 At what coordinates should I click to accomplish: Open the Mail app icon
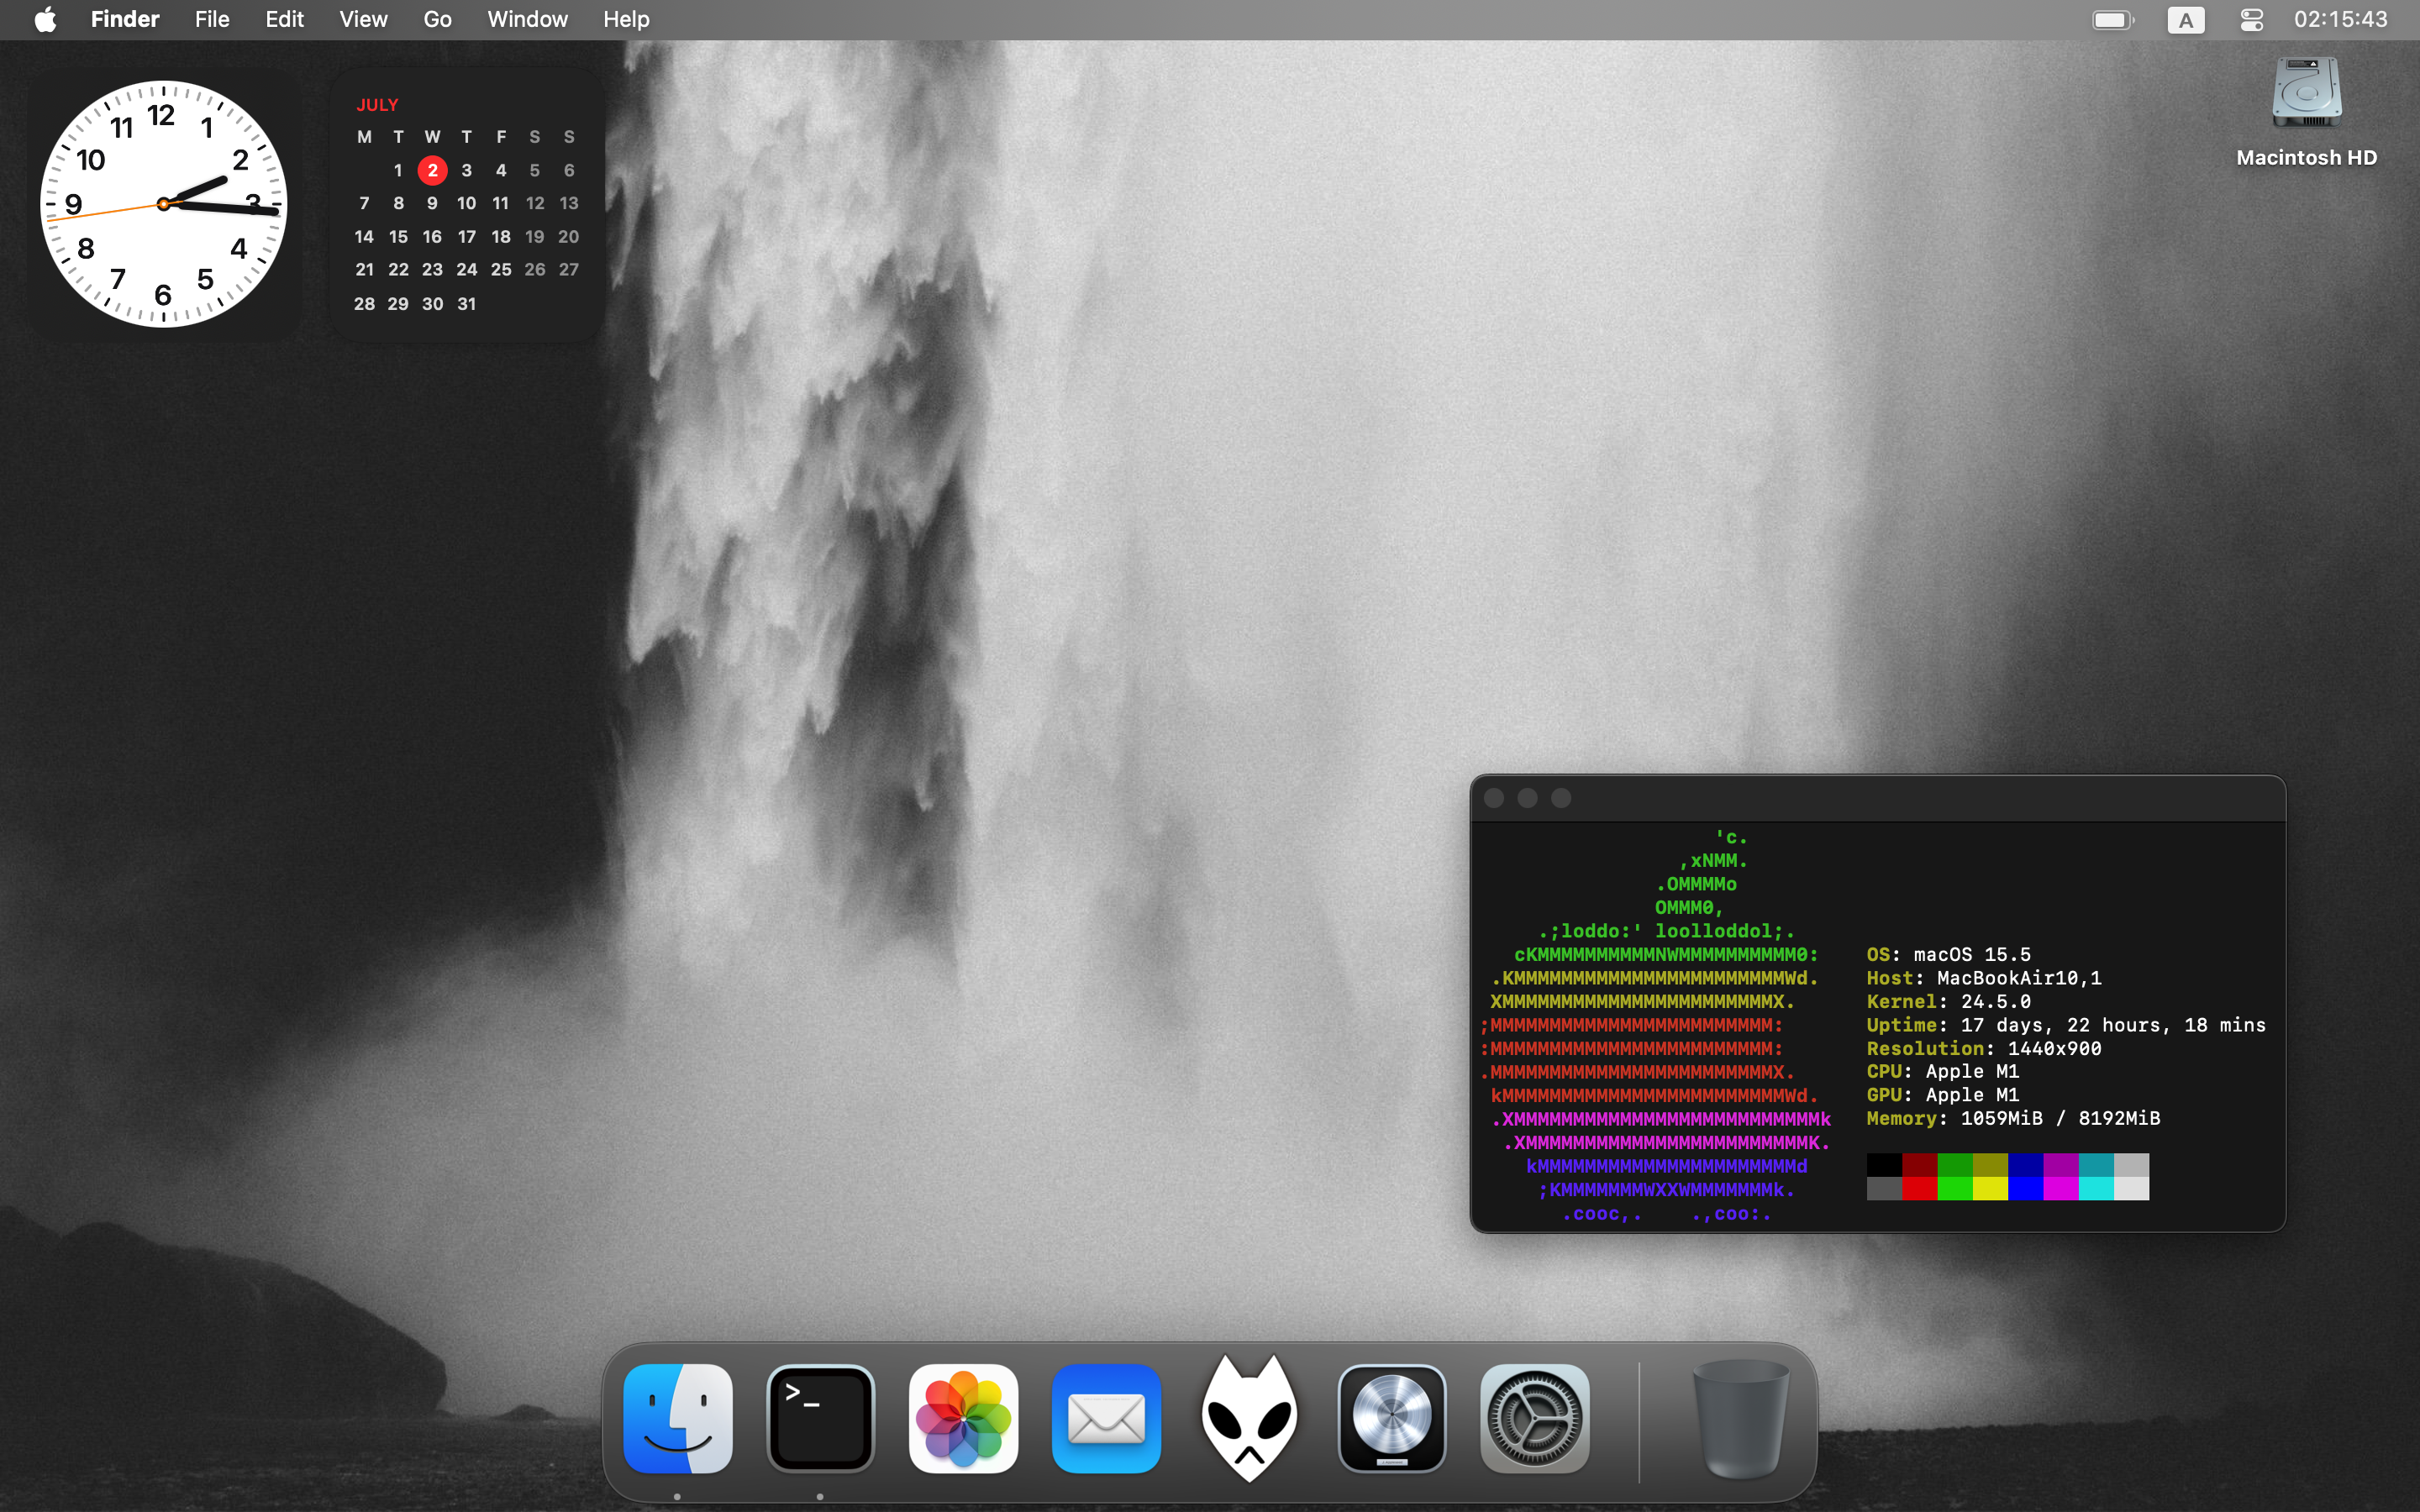pos(1106,1418)
